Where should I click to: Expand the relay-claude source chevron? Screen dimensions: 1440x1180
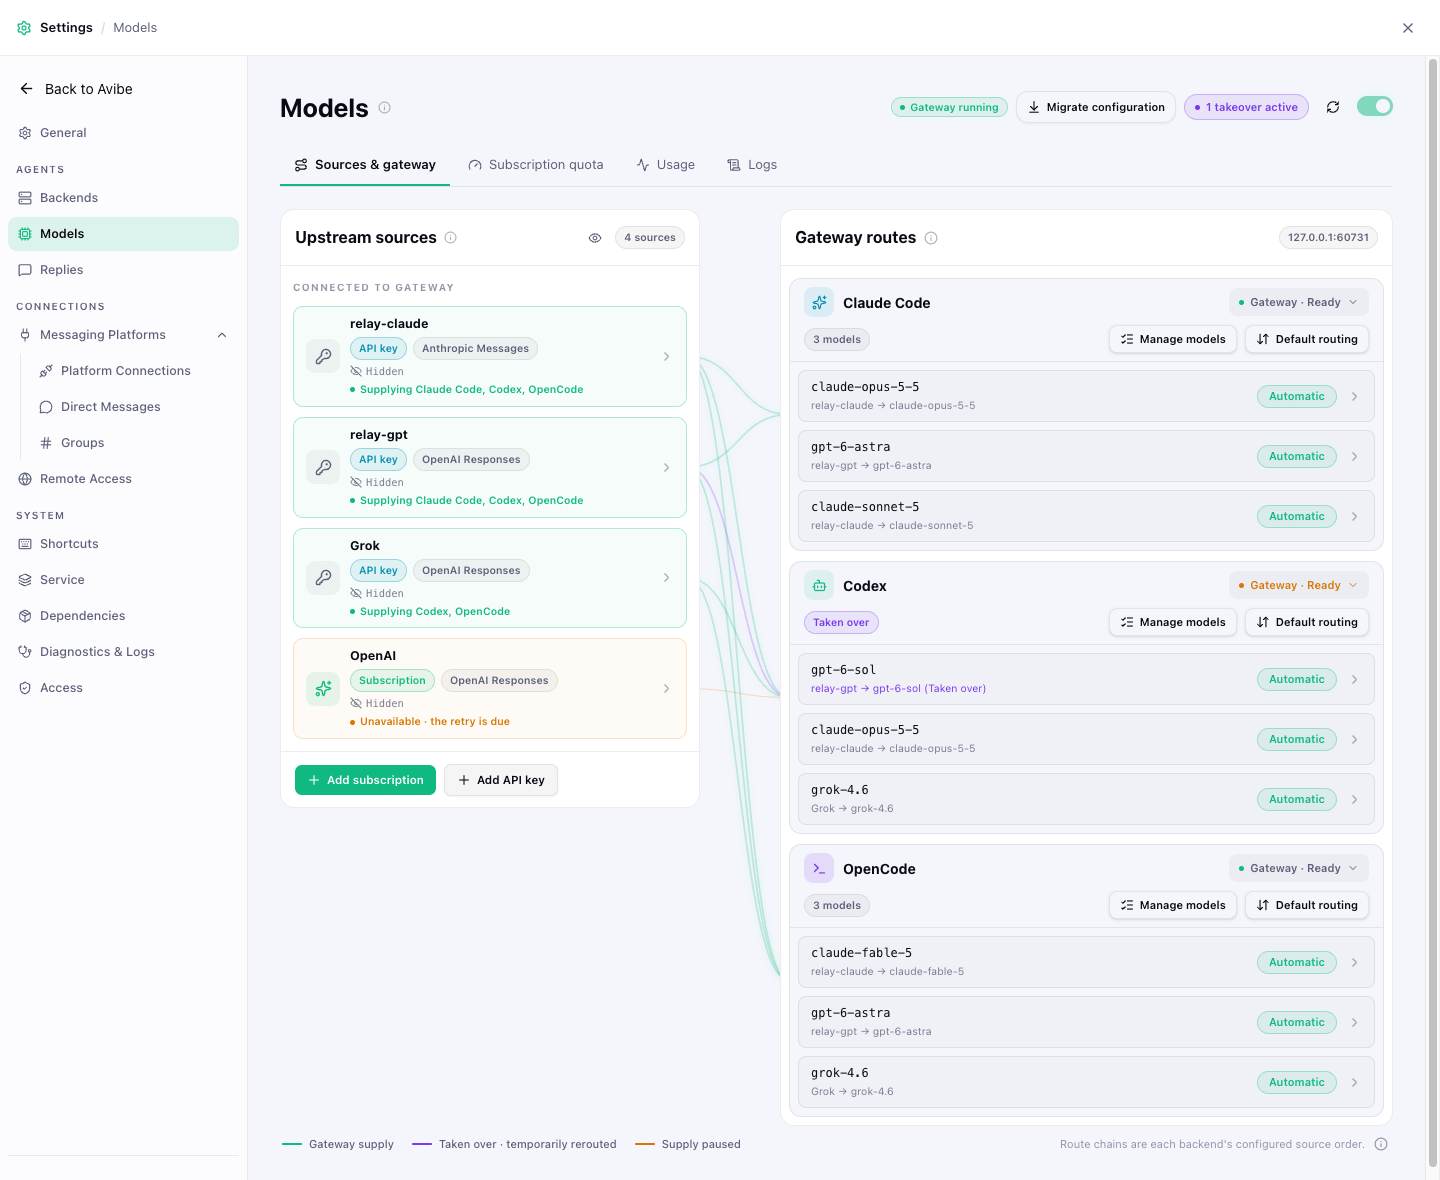(666, 357)
